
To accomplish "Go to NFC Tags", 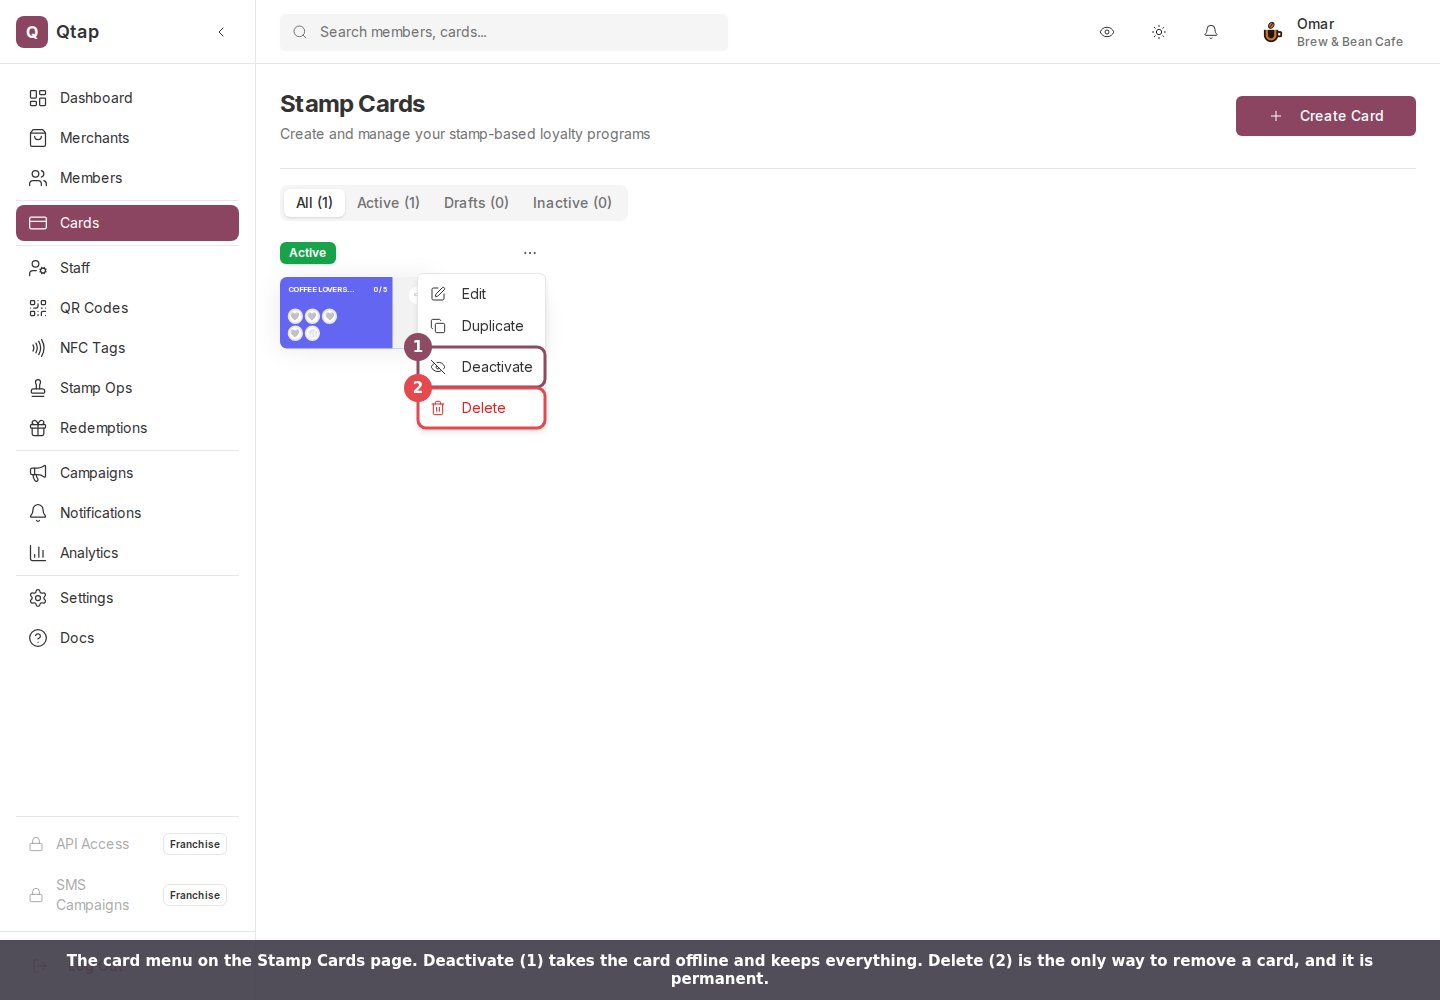I will (127, 348).
